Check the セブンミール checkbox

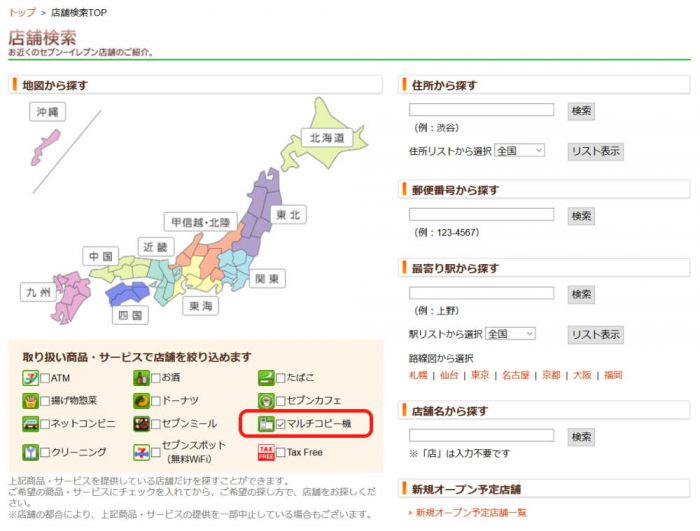(156, 424)
